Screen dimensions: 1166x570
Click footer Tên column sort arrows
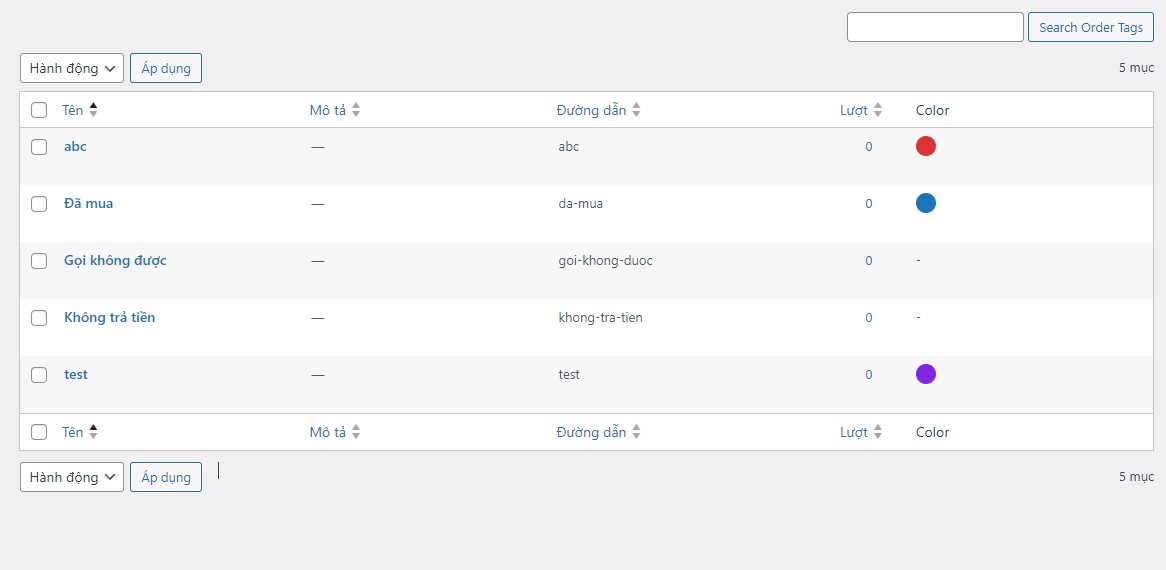[x=93, y=432]
